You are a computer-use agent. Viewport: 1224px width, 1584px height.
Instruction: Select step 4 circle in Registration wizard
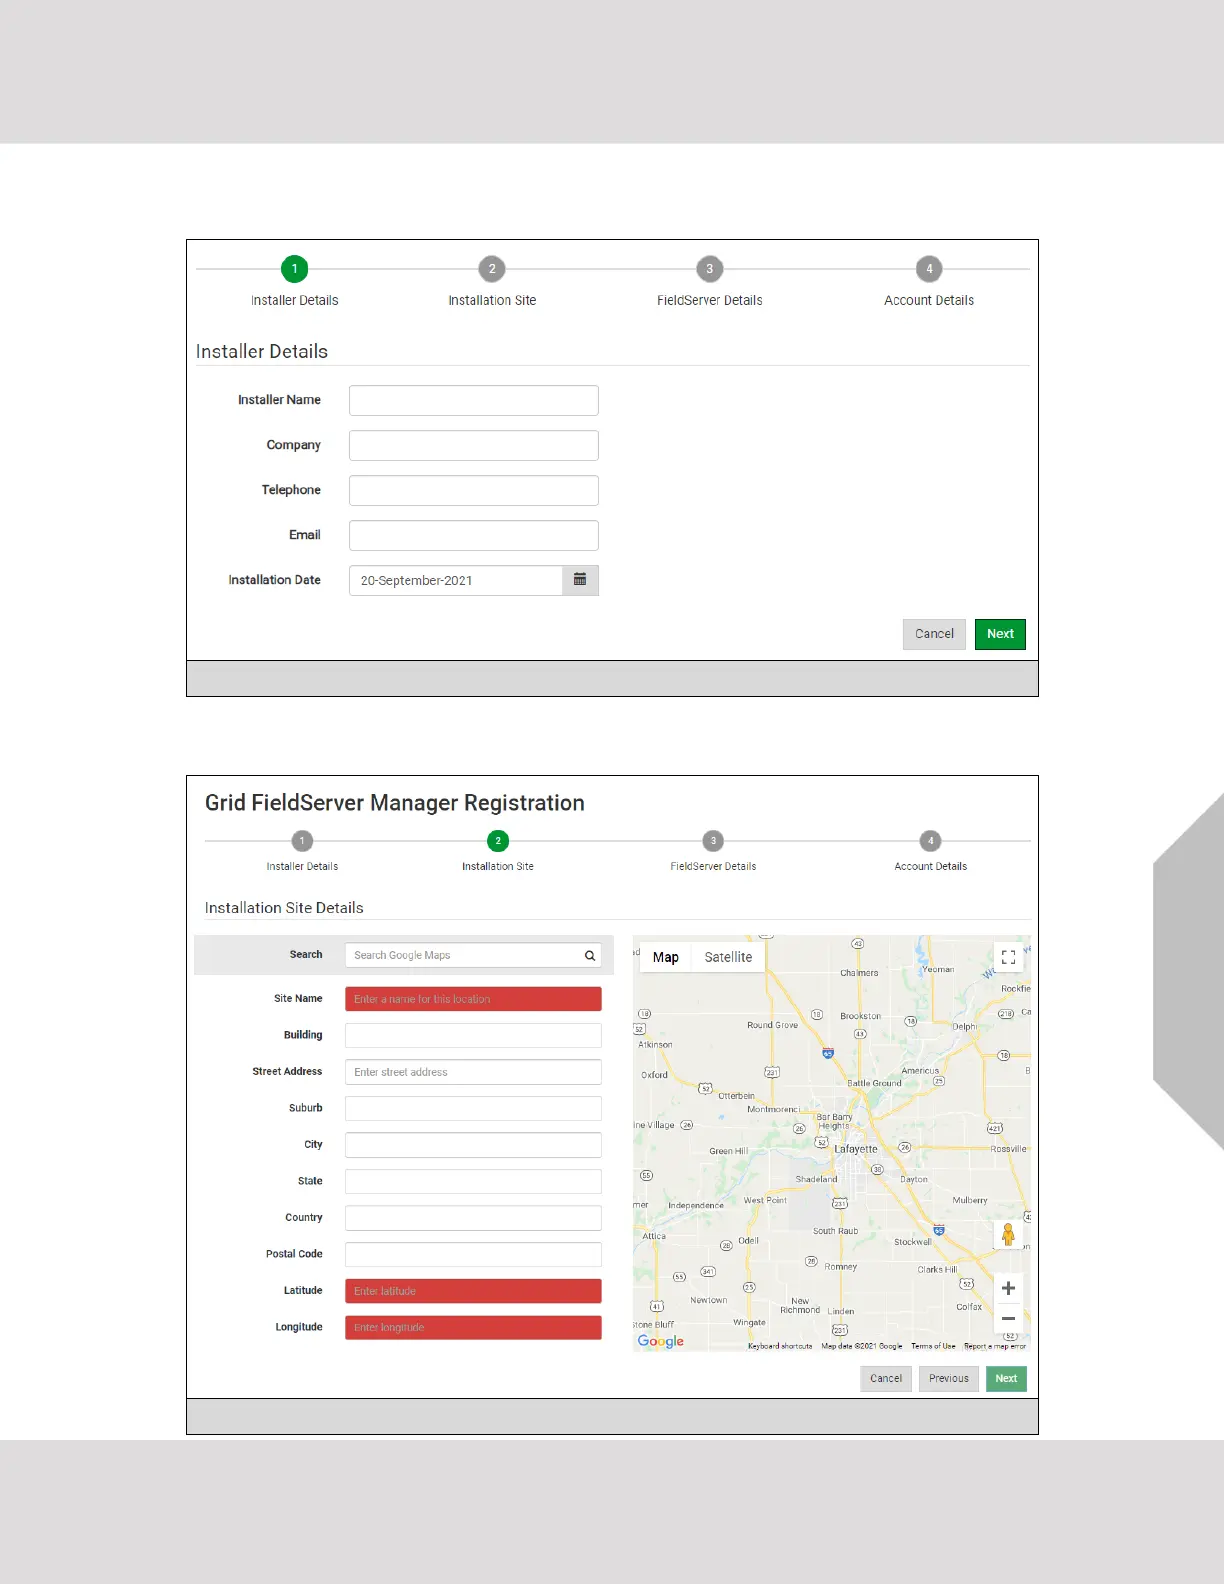931,841
